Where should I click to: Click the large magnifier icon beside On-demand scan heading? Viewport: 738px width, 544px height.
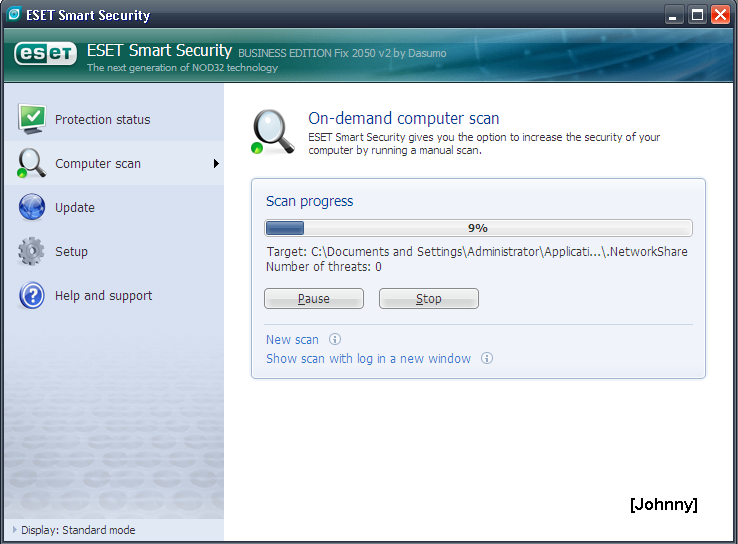pyautogui.click(x=273, y=132)
